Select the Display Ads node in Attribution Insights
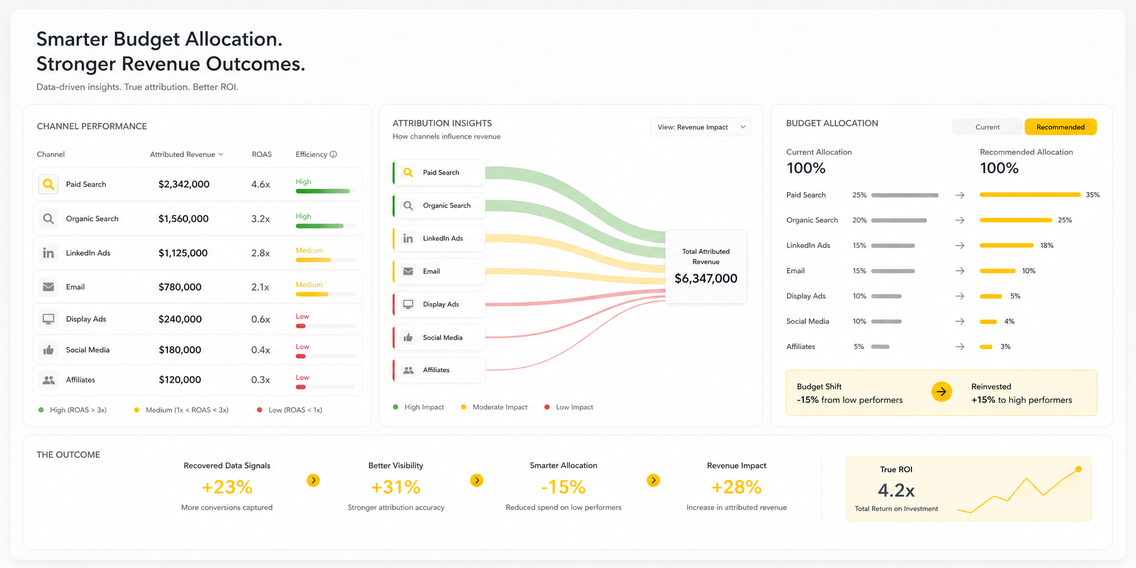 (438, 305)
